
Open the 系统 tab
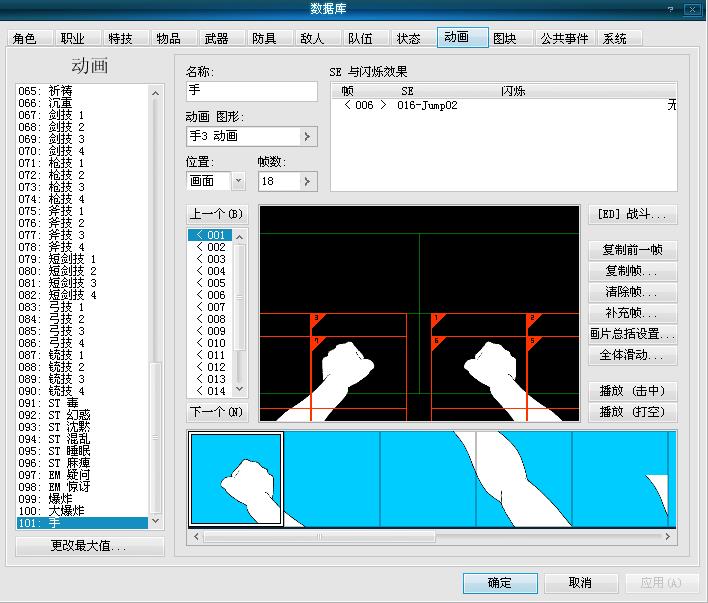coord(620,38)
